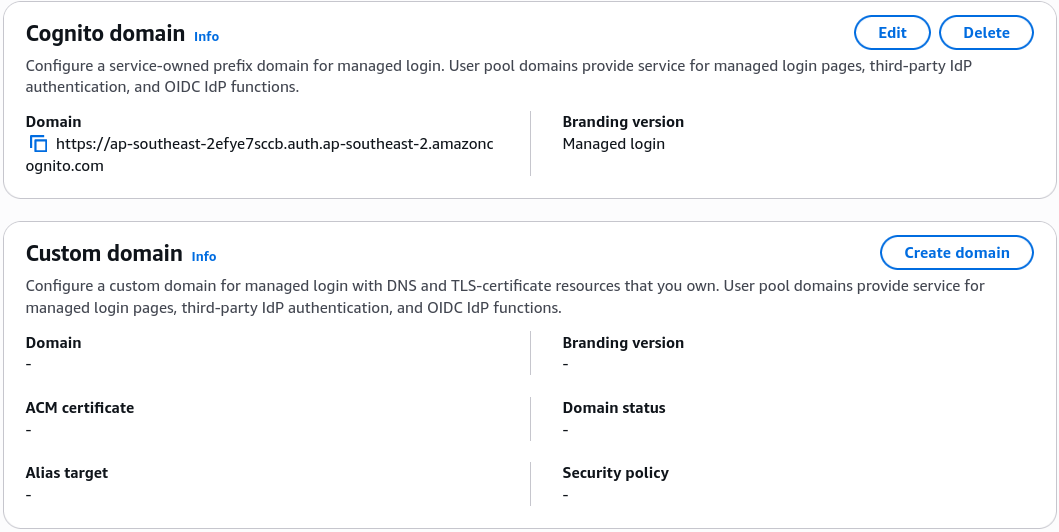Image resolution: width=1059 pixels, height=532 pixels.
Task: Click the Custom domain section 'Domain' label
Action: (53, 343)
